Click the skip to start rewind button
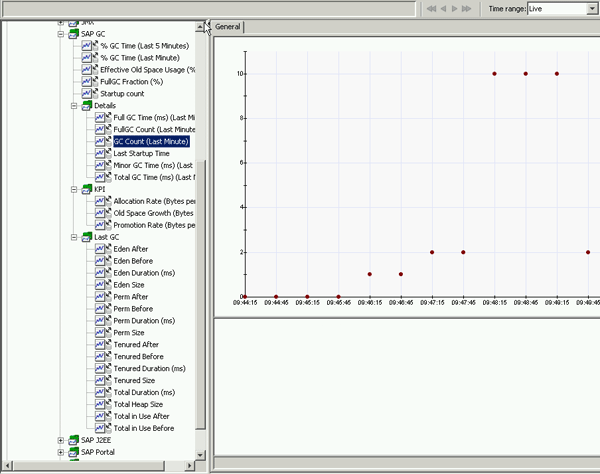This screenshot has height=474, width=600. 431,8
